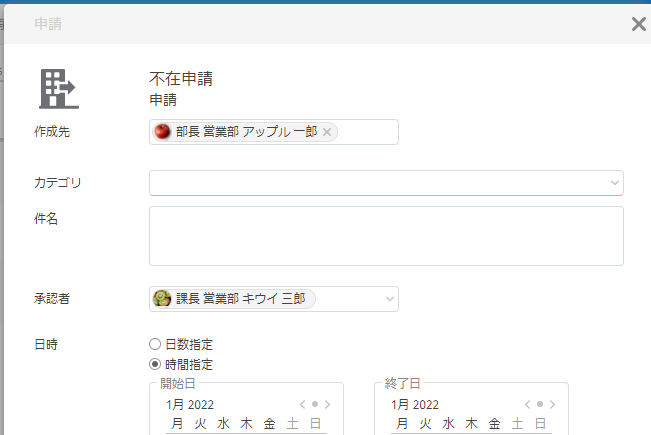This screenshot has height=435, width=651.
Task: Go to next month in 開始日 calendar
Action: [328, 404]
